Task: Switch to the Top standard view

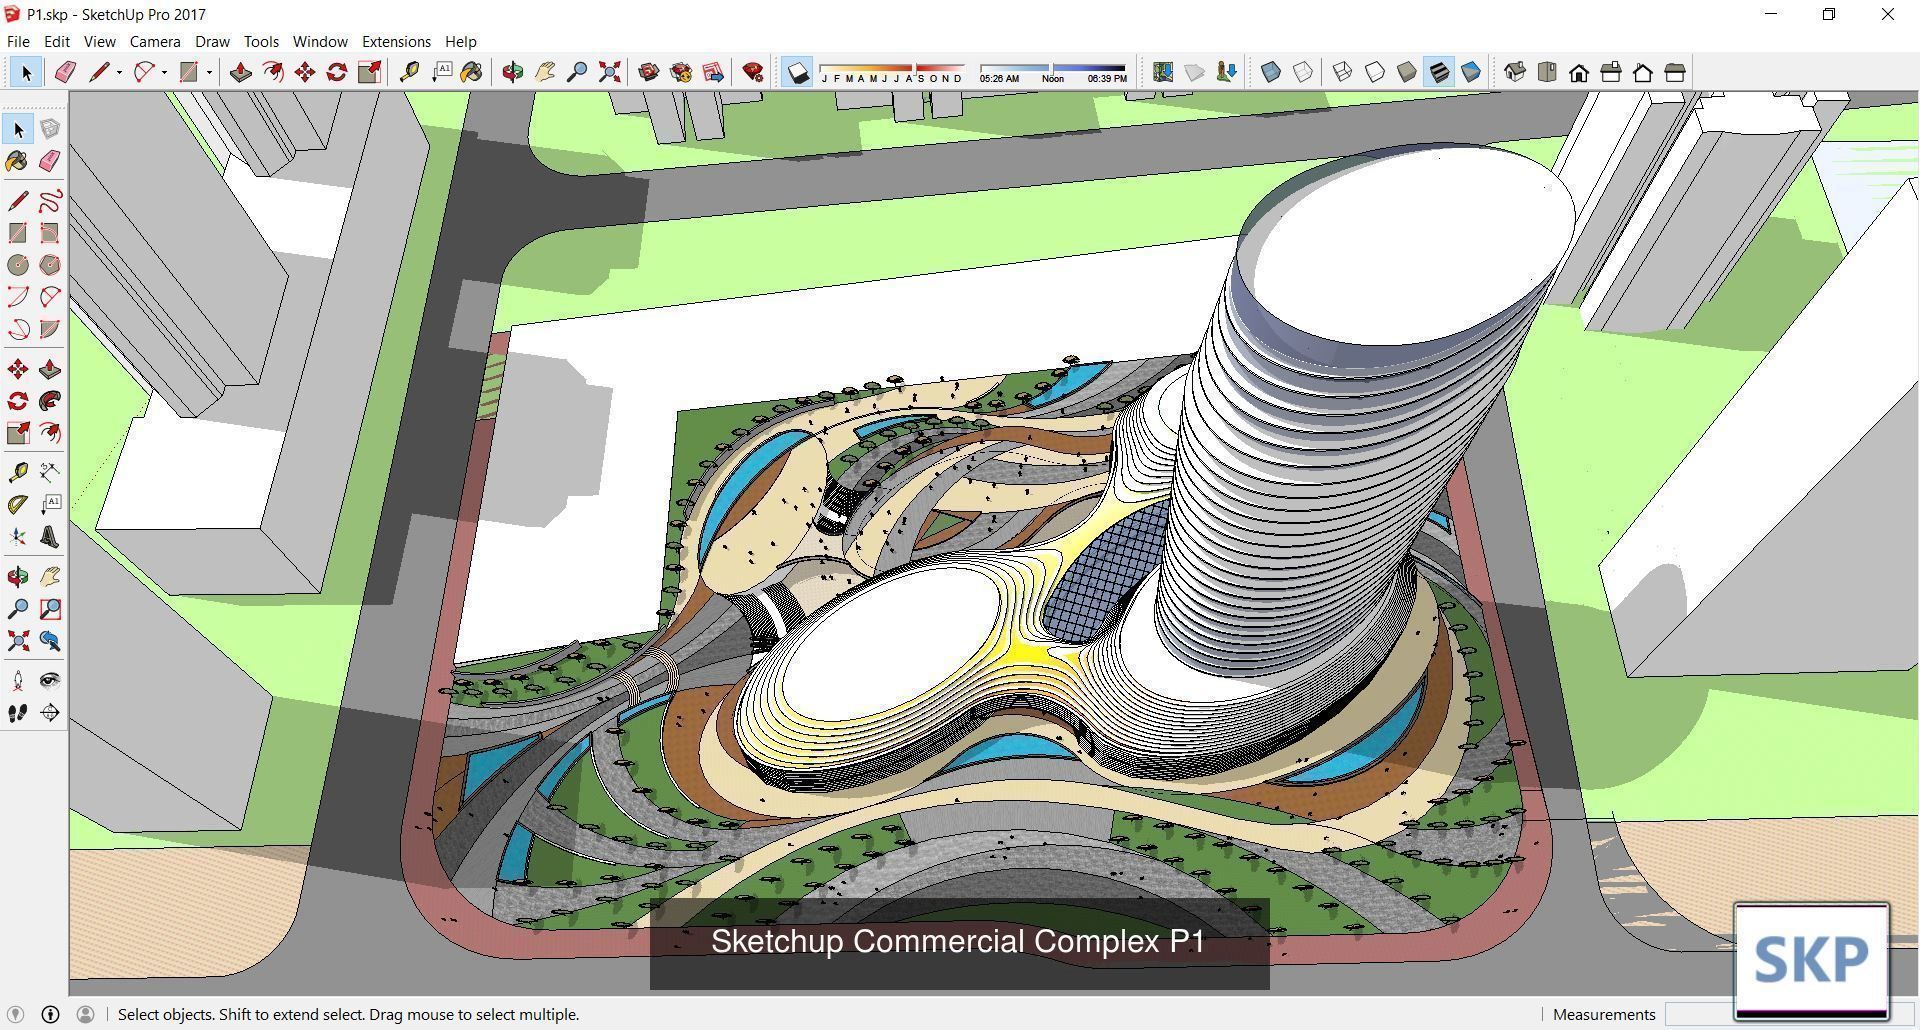Action: [x=1547, y=72]
